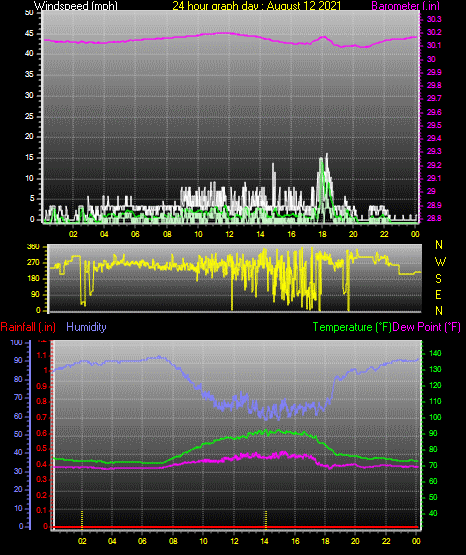Click the 0.5 rainfall scale value
Screen dimensions: 466x555
42,448
